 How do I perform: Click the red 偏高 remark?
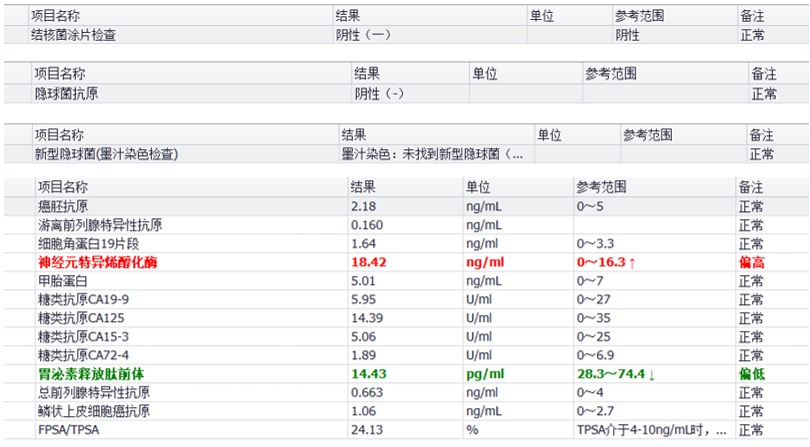pos(752,263)
